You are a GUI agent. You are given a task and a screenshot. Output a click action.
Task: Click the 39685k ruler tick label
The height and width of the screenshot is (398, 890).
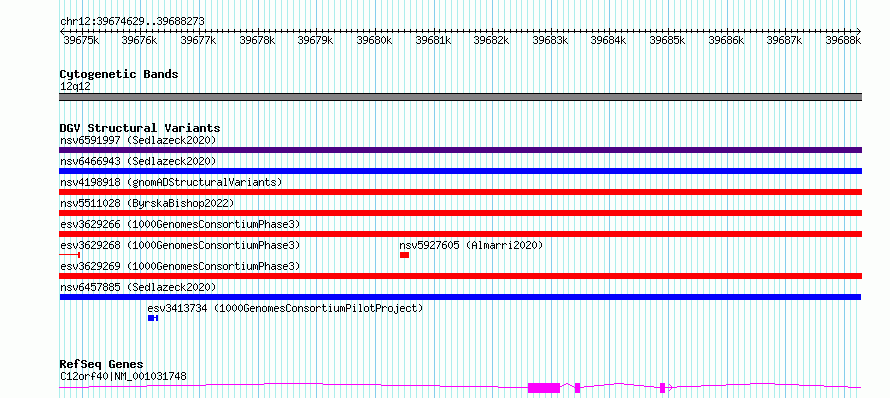tap(668, 40)
